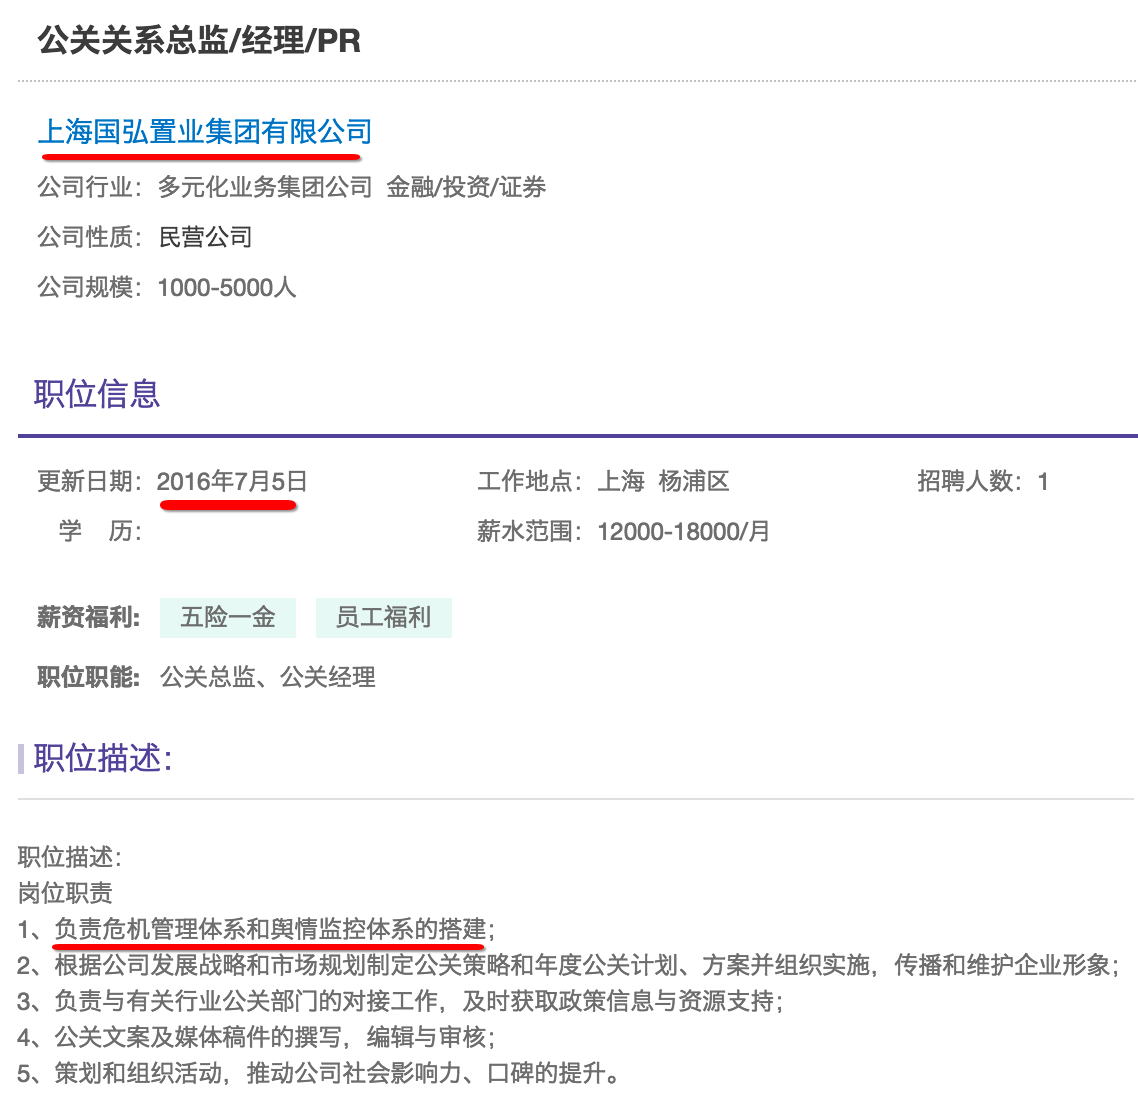Click the 岗位职责 subheading
The image size is (1138, 1114).
pyautogui.click(x=65, y=893)
